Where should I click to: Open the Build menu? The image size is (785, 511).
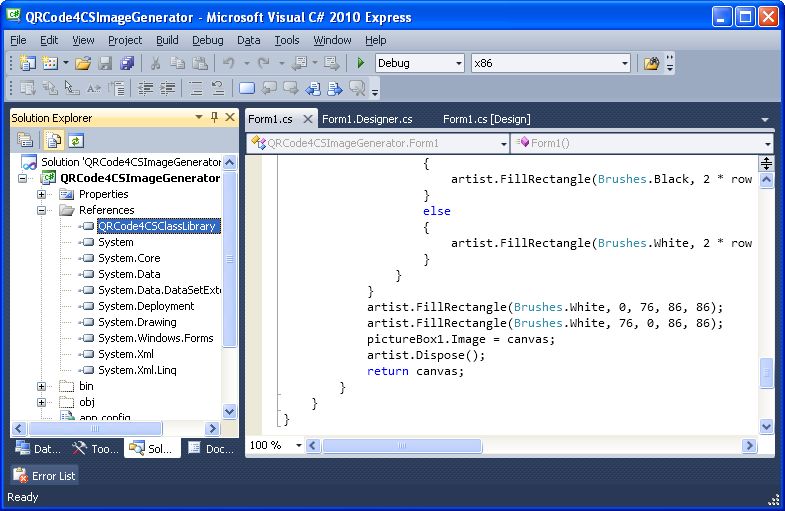167,40
